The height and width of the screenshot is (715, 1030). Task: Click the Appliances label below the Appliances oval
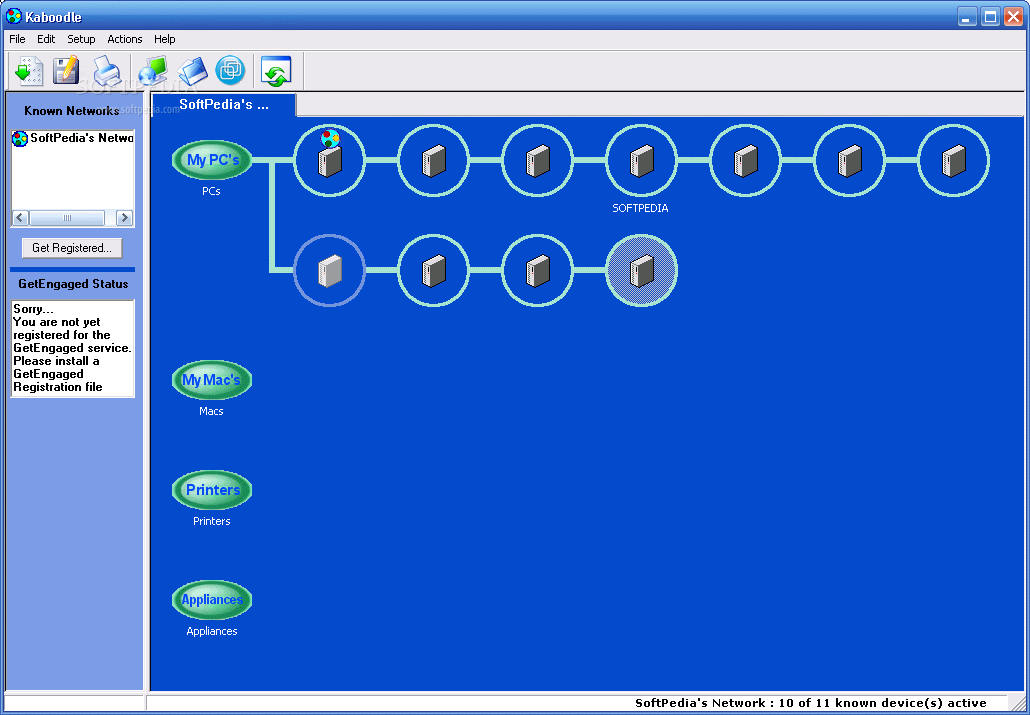coord(212,631)
